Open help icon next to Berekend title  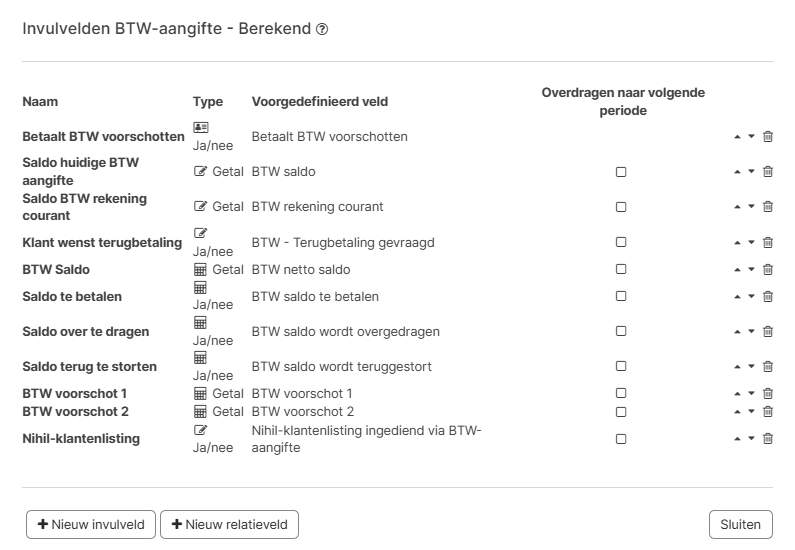point(322,29)
